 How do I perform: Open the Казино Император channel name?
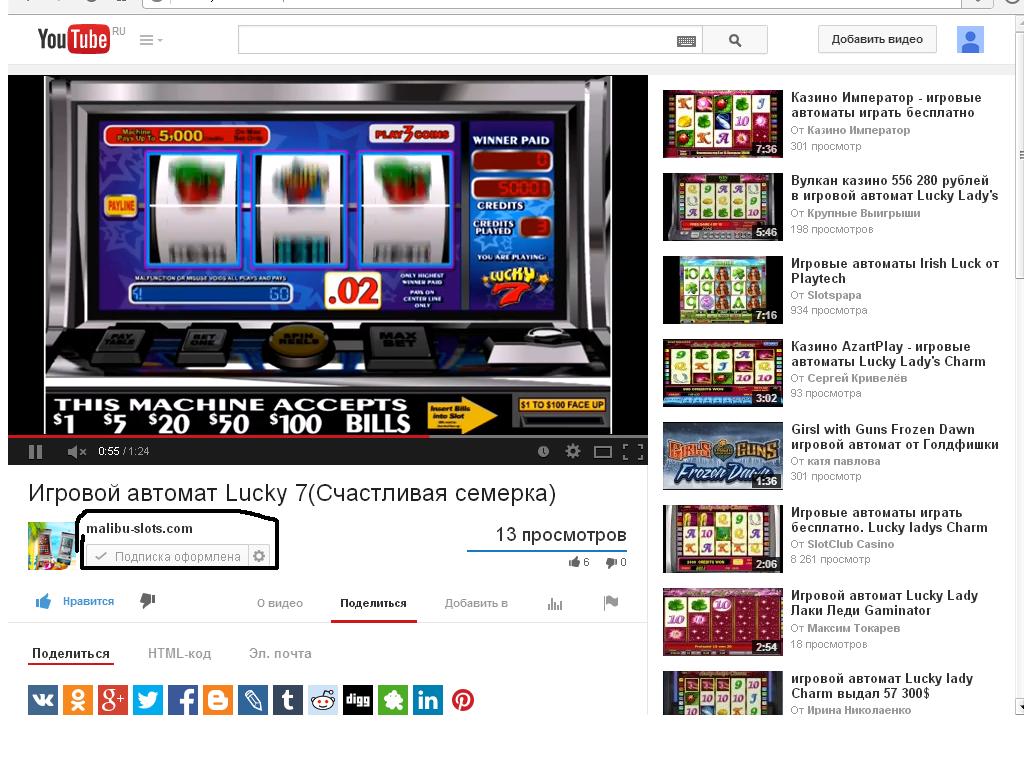tap(858, 130)
